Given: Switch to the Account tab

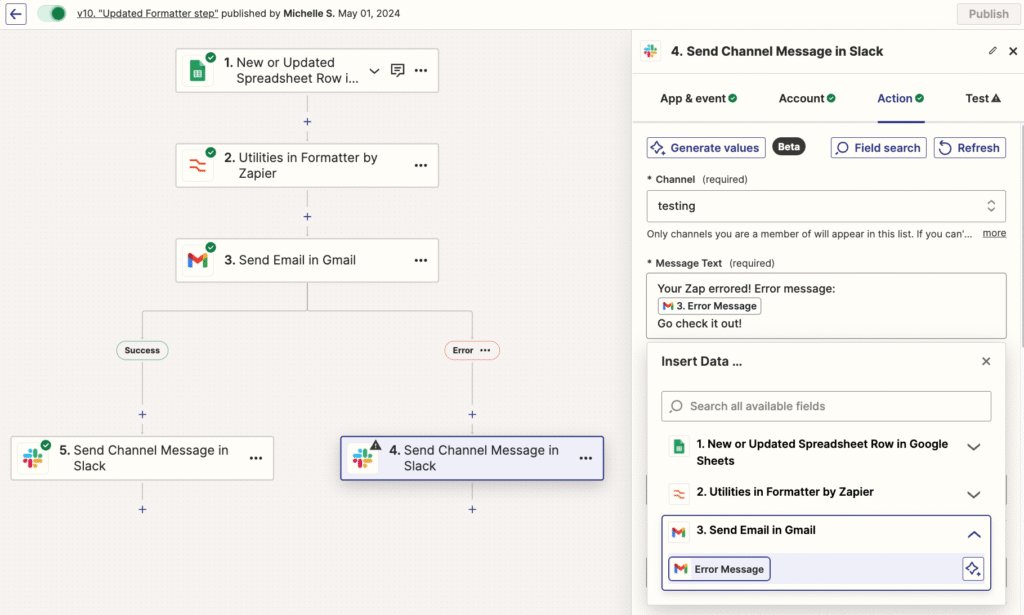Looking at the screenshot, I should click(806, 98).
